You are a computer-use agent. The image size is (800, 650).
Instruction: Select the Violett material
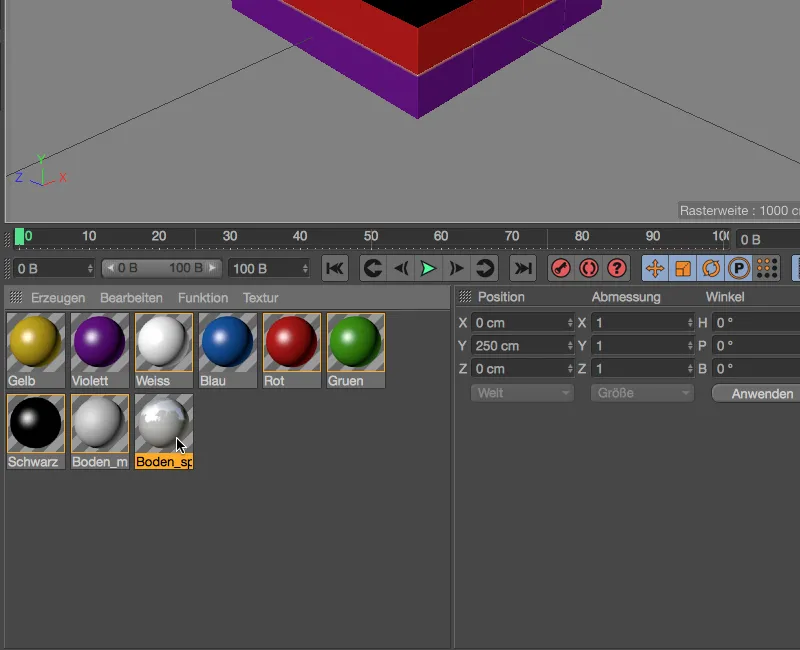(99, 351)
